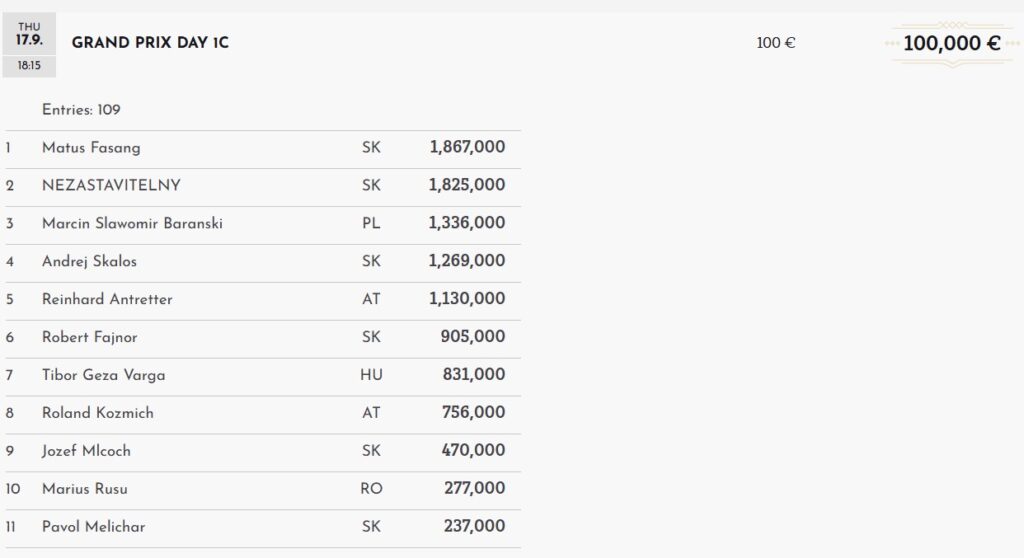Select Robert Fajnor row
This screenshot has height=558, width=1024.
(263, 338)
